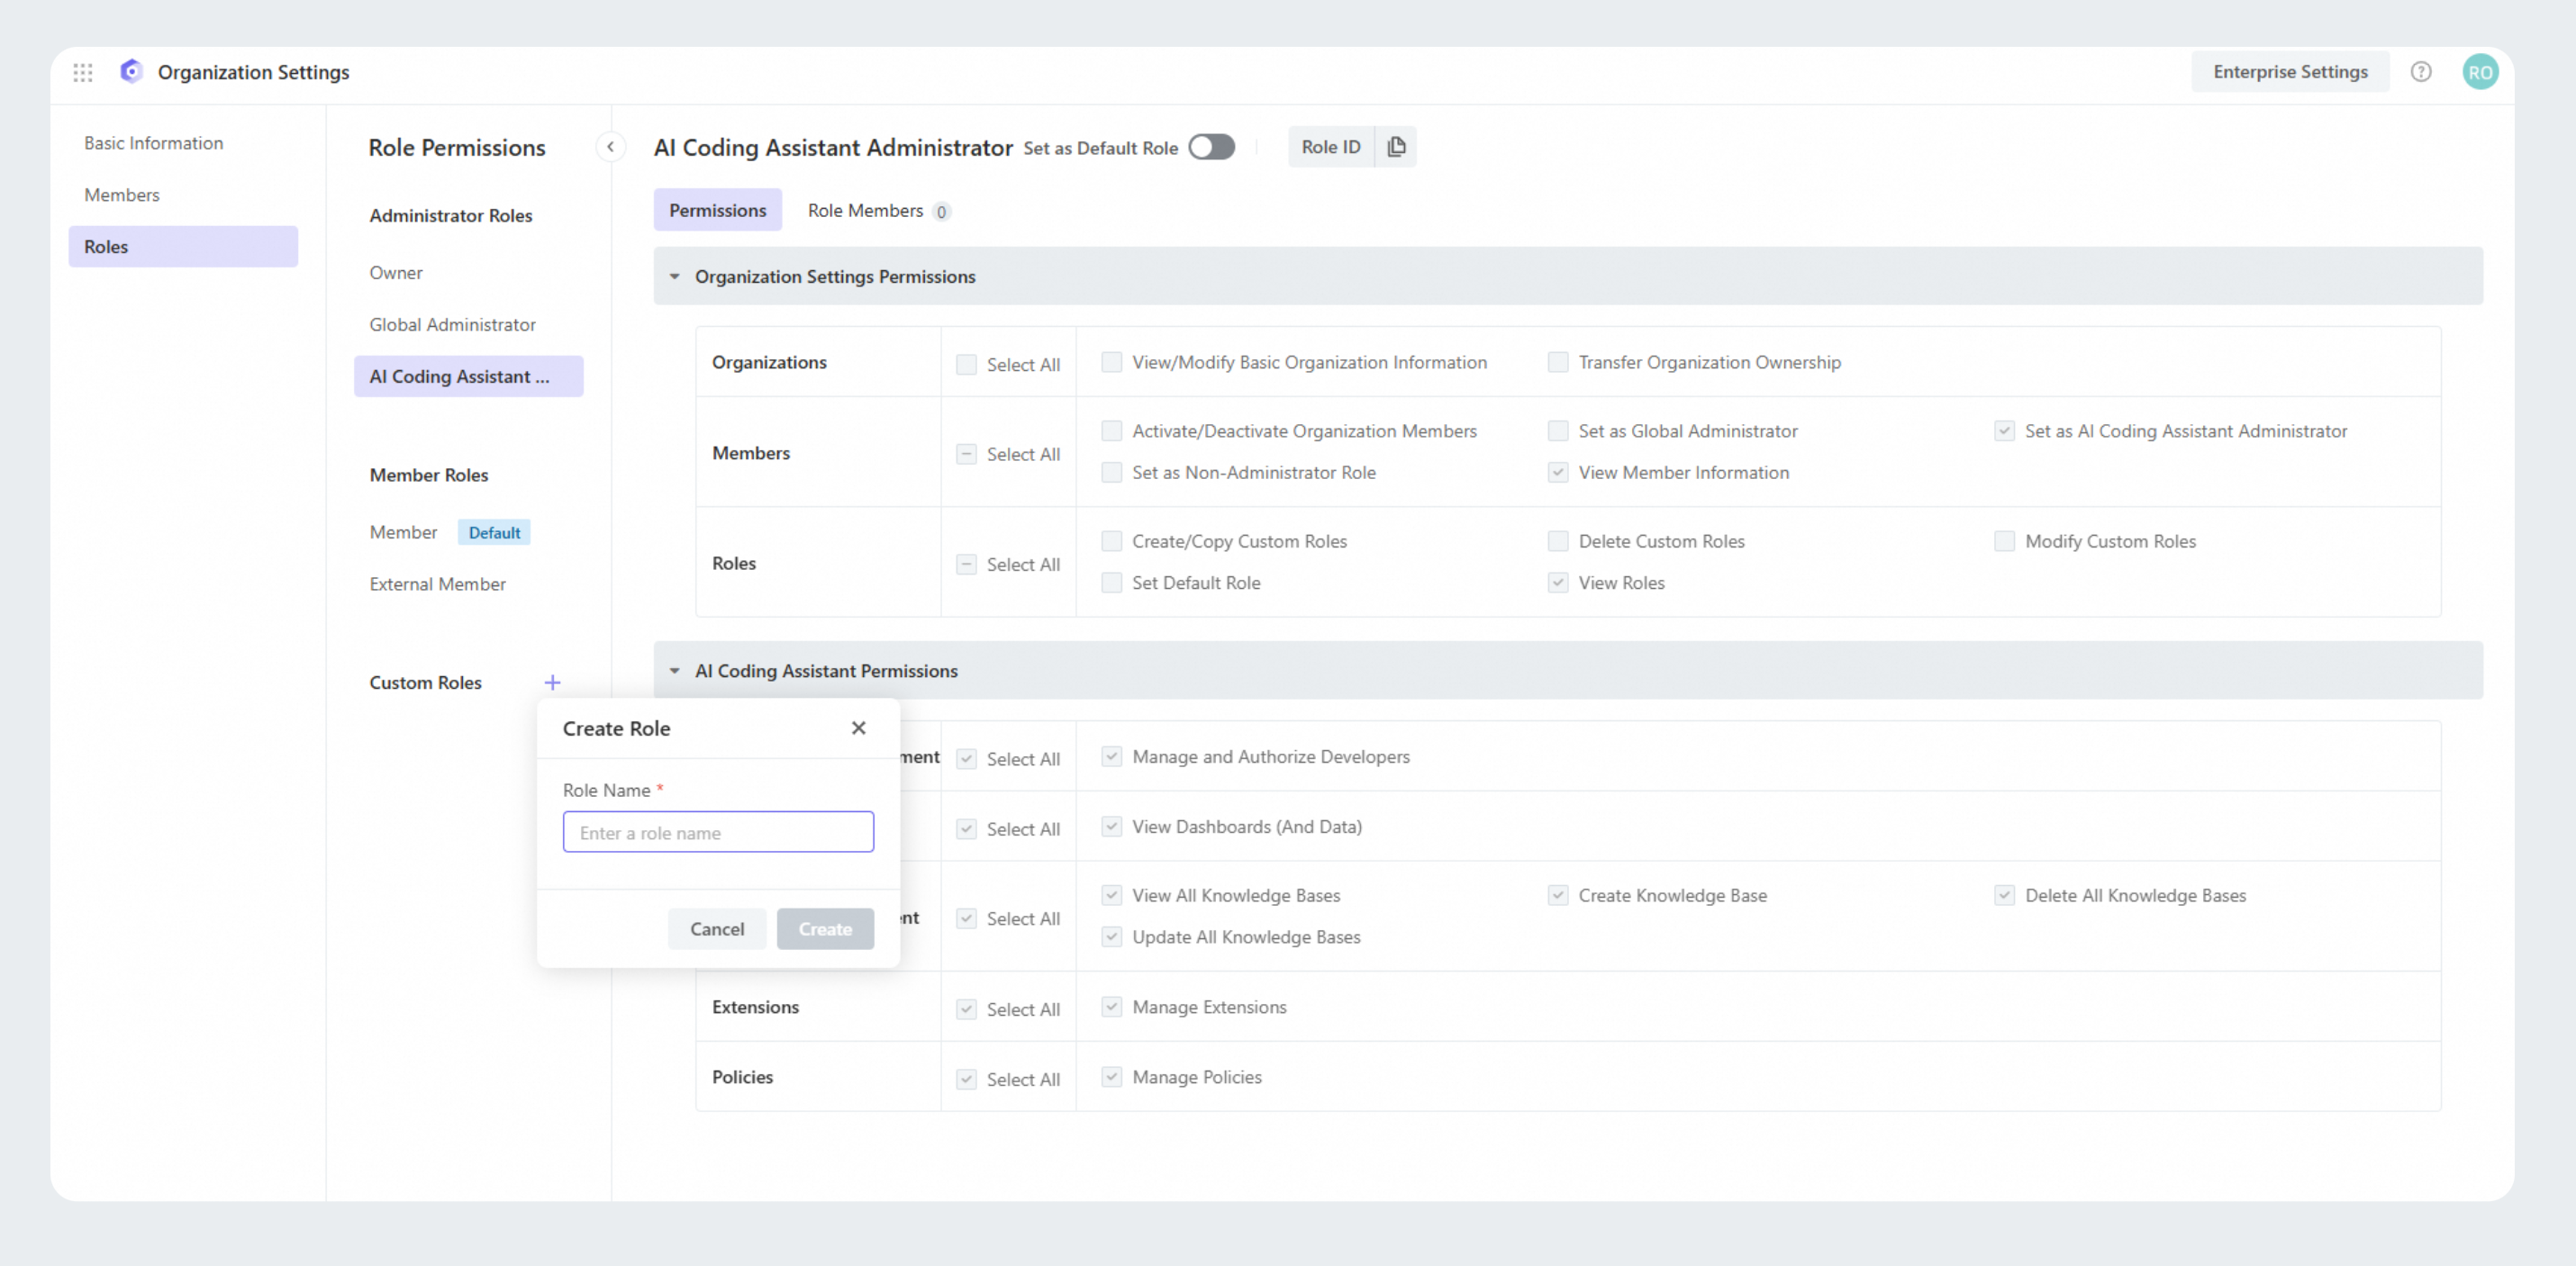Check Select All for Organizations row

[966, 365]
